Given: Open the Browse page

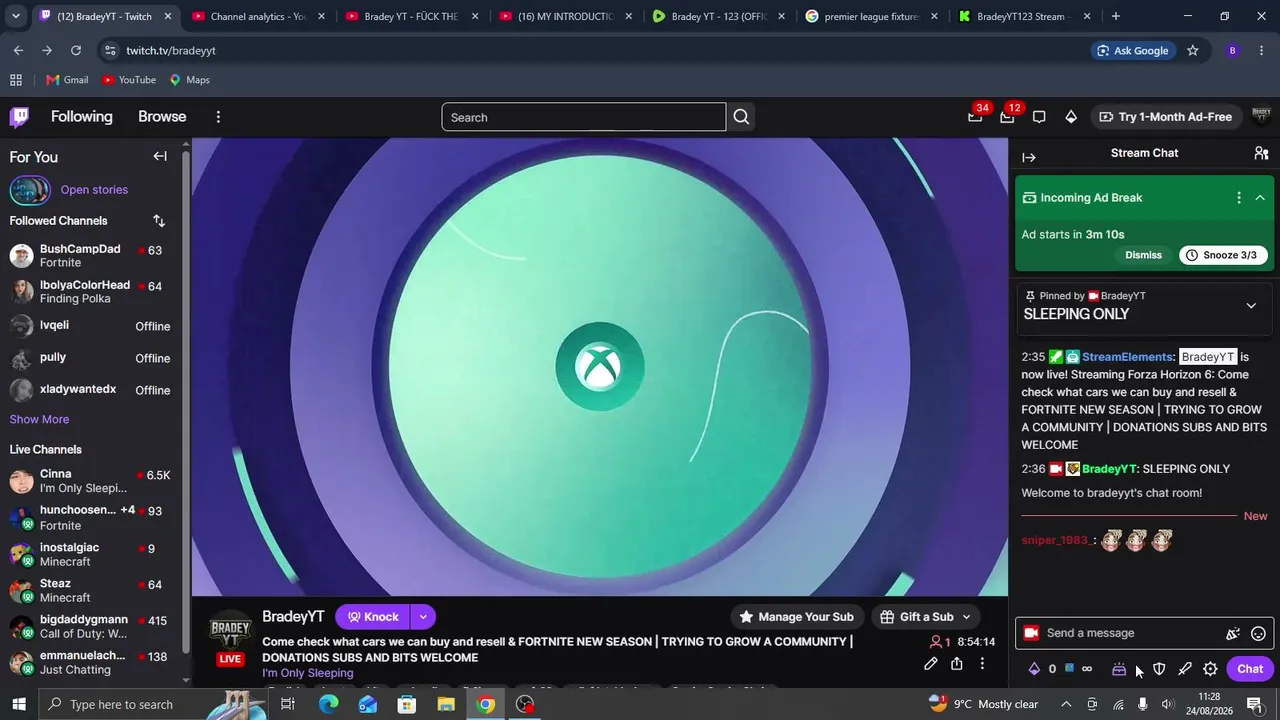Looking at the screenshot, I should pyautogui.click(x=162, y=117).
